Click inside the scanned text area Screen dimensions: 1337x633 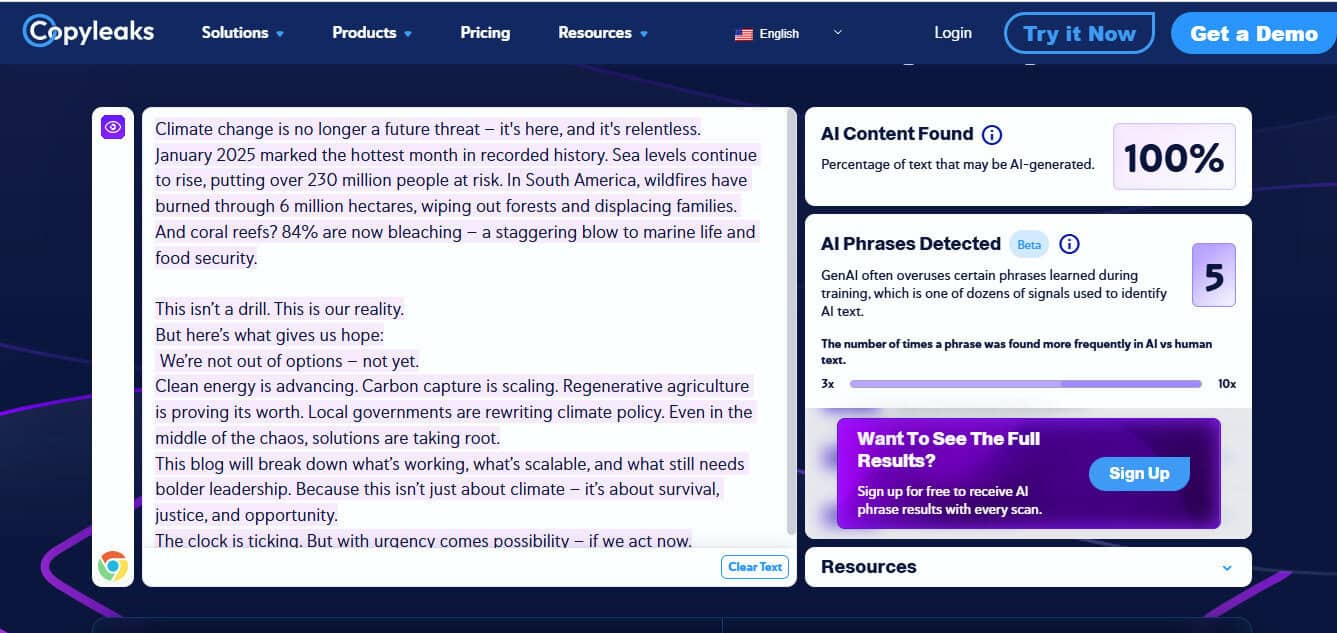465,330
